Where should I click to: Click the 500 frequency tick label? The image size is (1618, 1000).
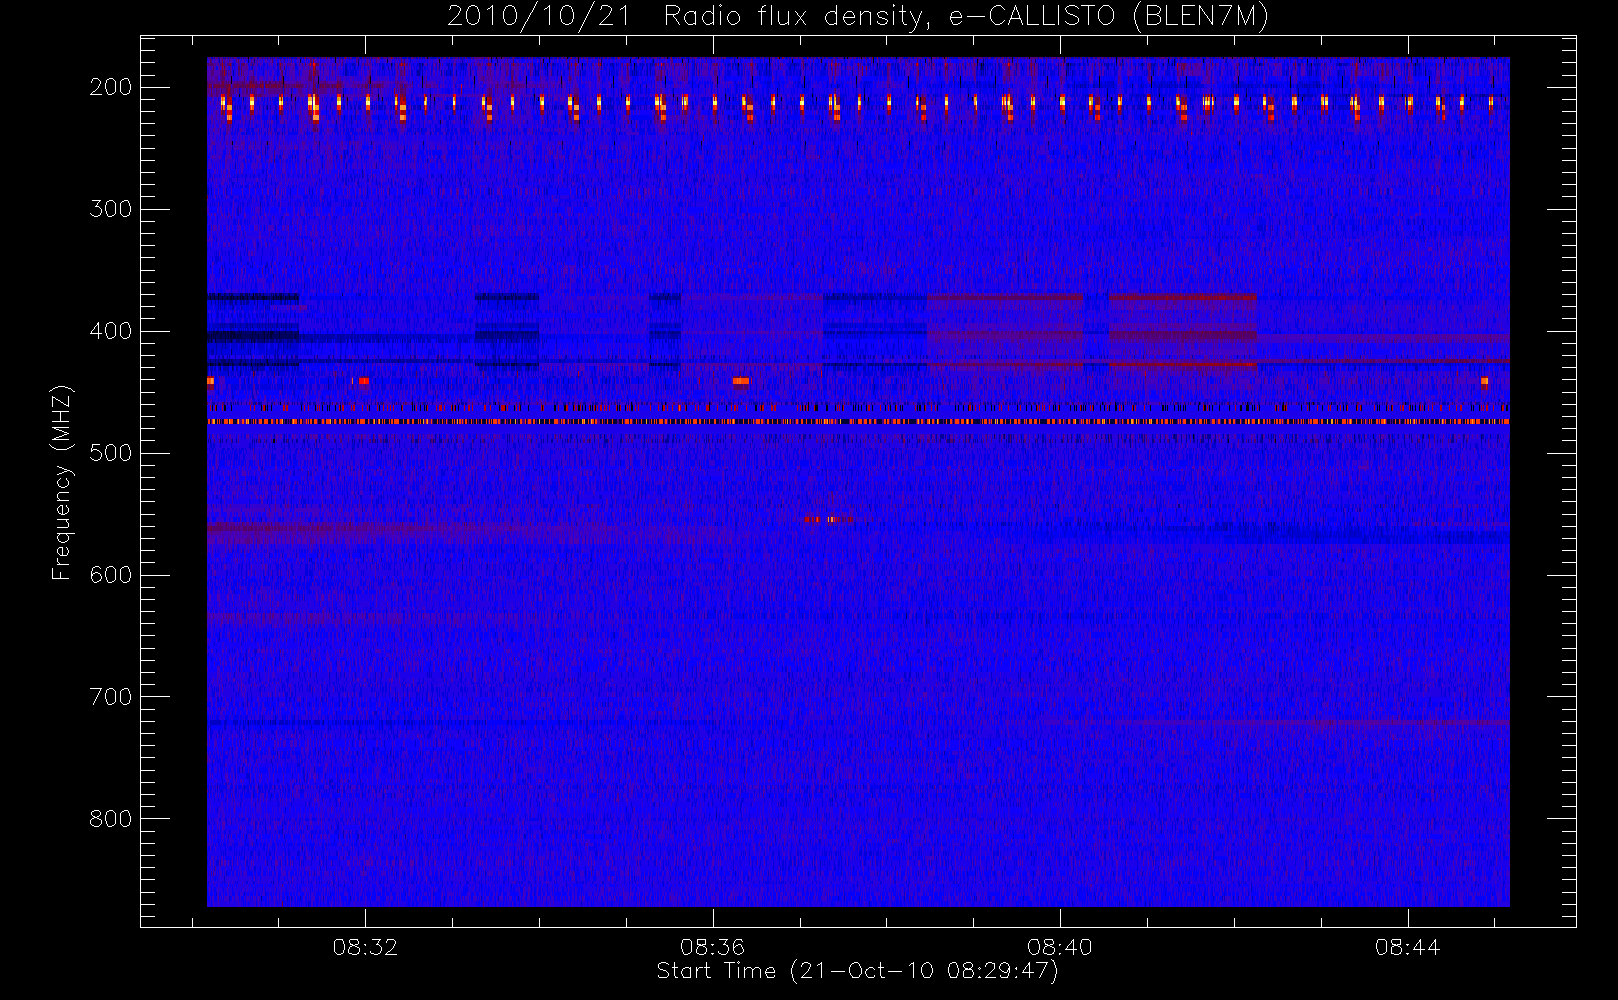[x=110, y=453]
